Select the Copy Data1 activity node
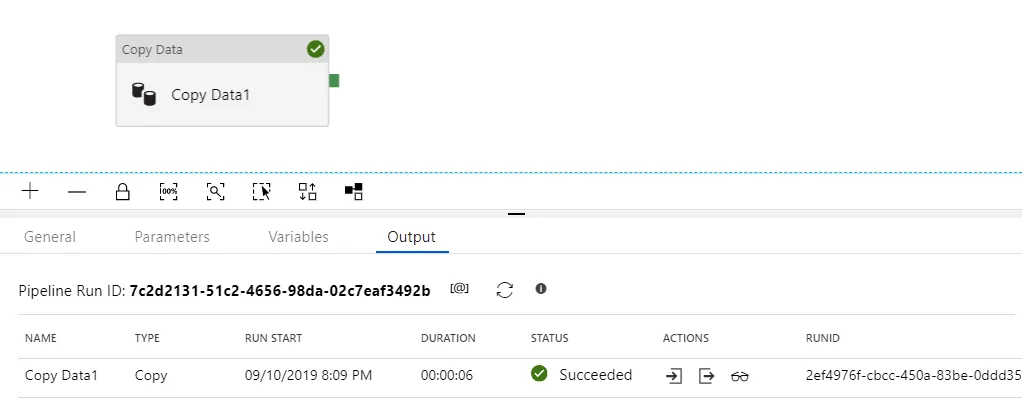 222,94
